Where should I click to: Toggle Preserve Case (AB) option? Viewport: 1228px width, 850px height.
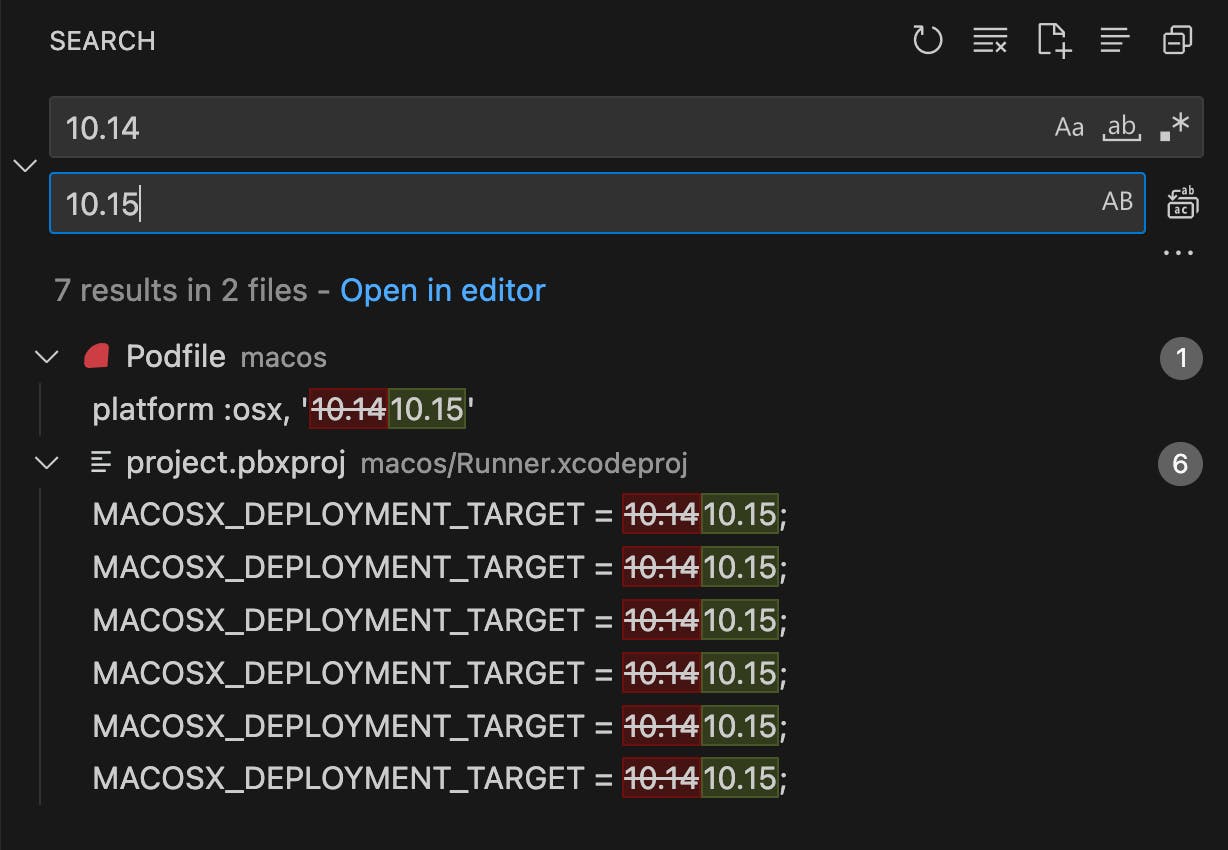(1117, 202)
